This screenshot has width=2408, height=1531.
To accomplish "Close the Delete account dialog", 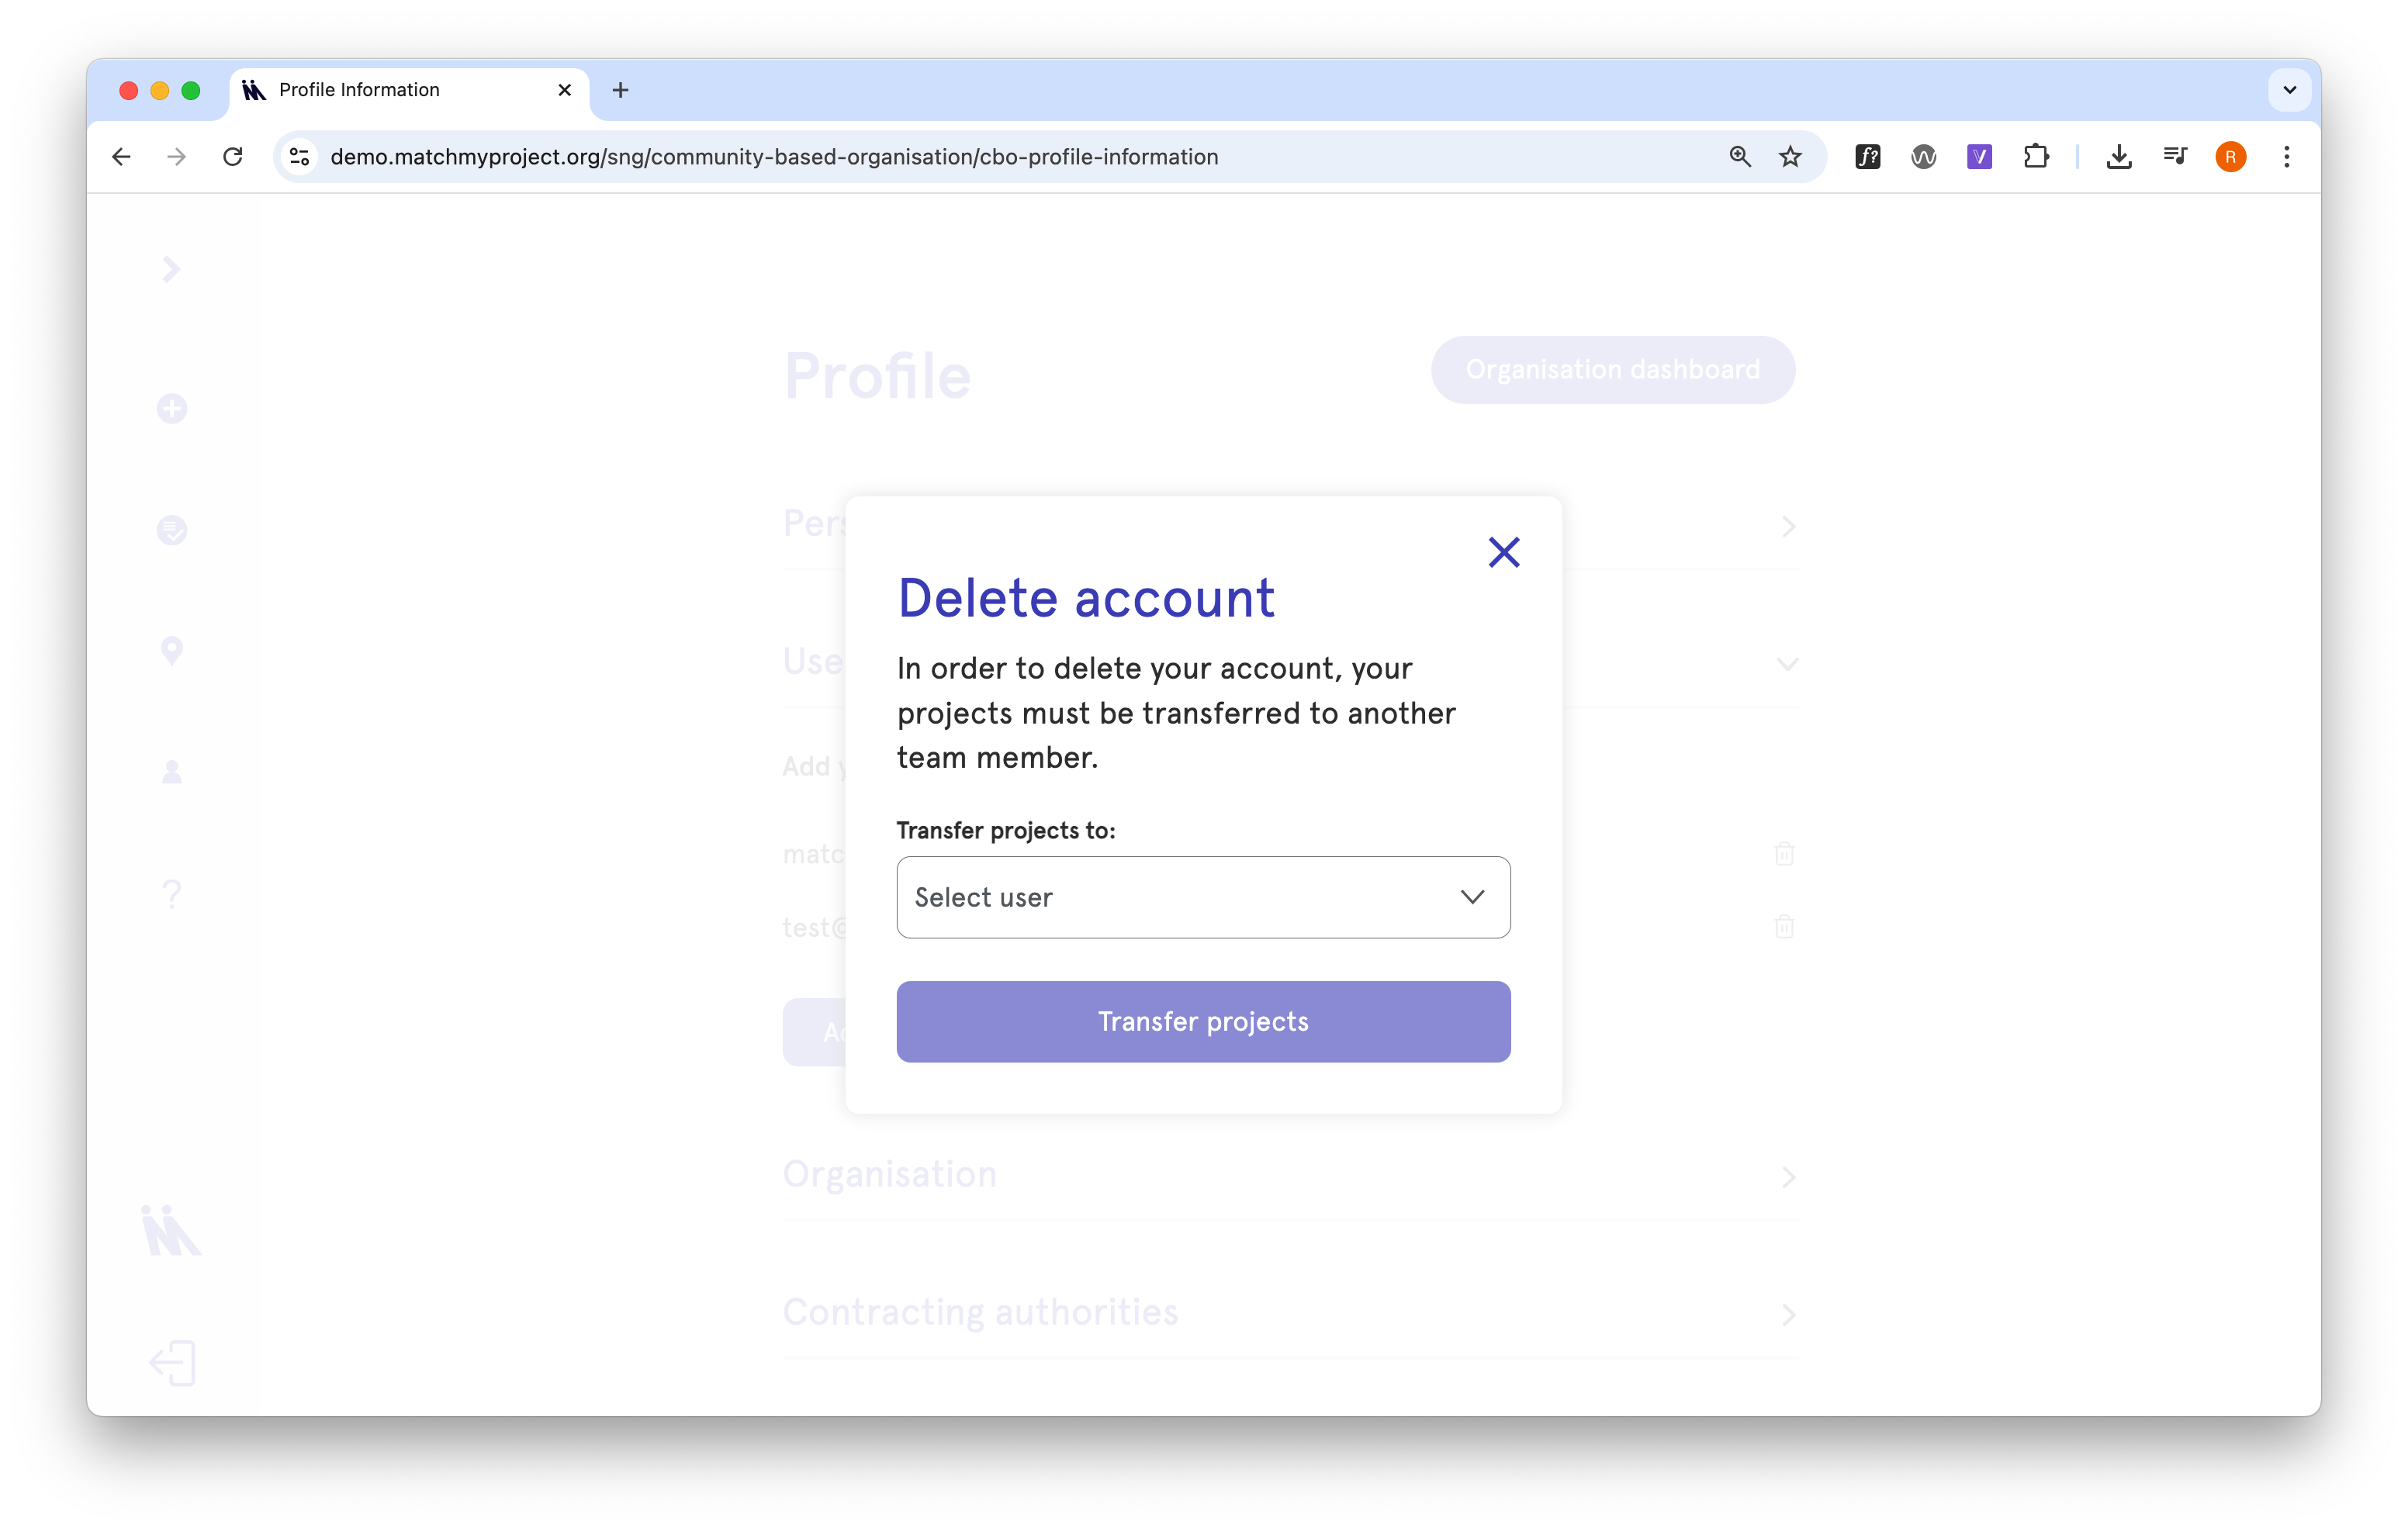I will (1503, 552).
